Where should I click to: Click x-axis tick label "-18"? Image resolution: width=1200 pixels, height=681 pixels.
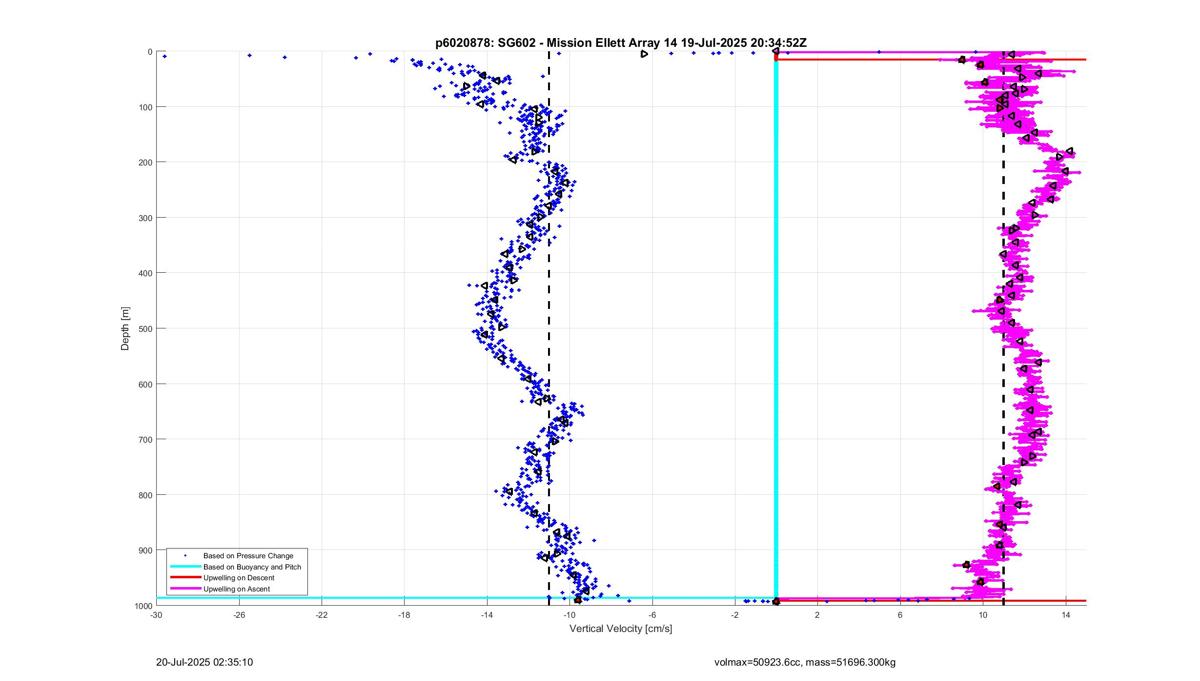click(x=404, y=615)
